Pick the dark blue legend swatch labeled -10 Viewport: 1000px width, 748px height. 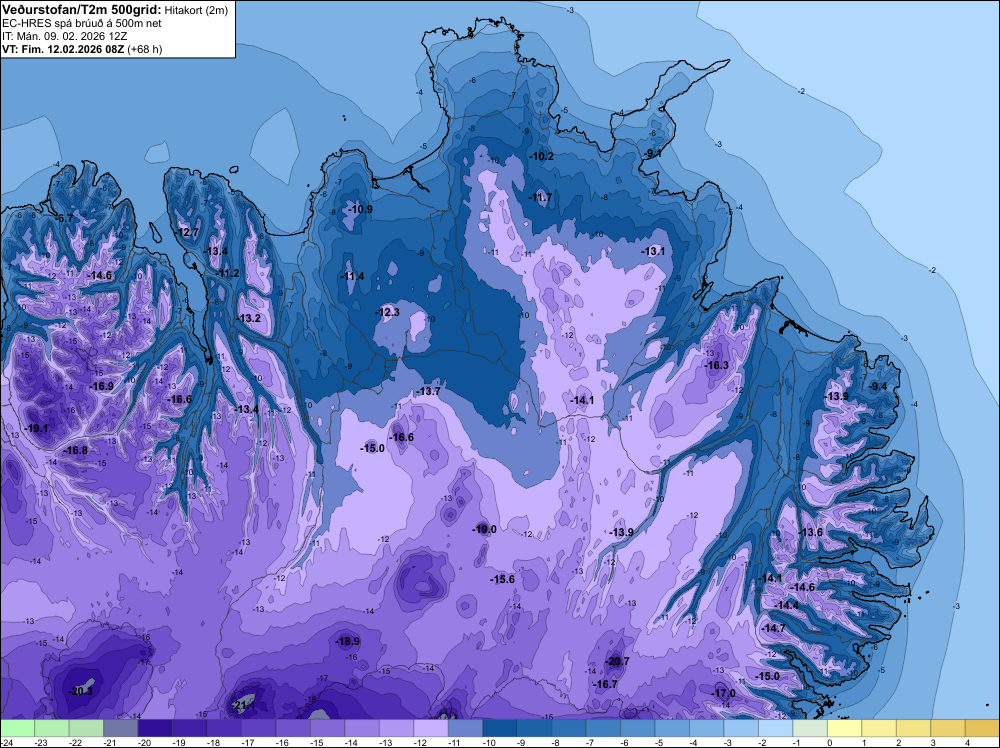coord(499,728)
